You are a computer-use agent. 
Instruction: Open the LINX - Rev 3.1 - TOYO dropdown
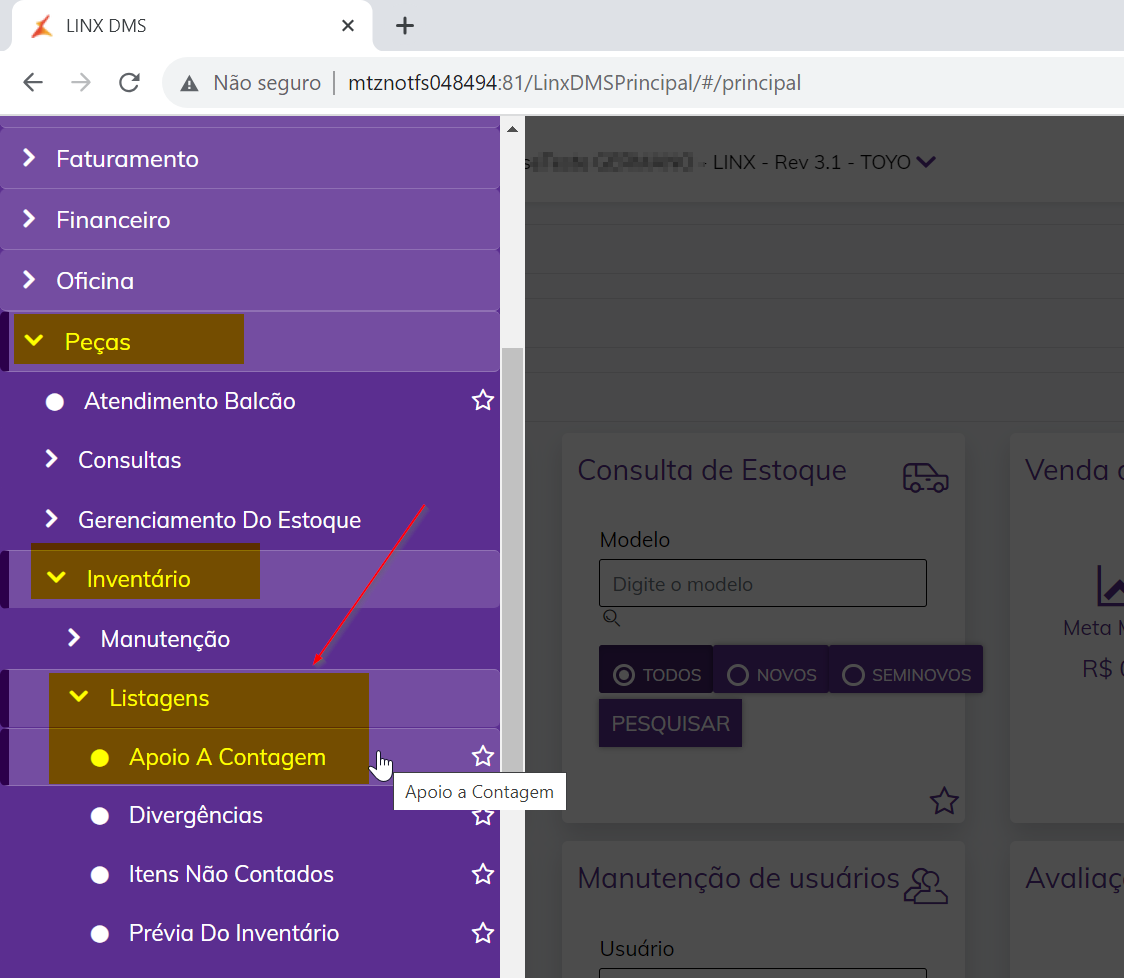(824, 162)
